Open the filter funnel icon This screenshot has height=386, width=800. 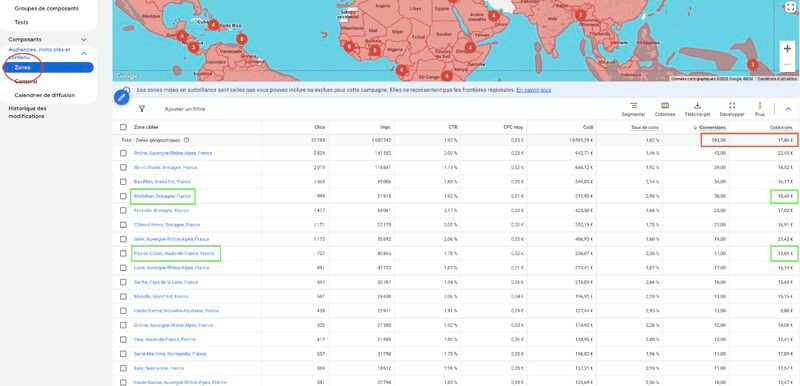point(142,109)
